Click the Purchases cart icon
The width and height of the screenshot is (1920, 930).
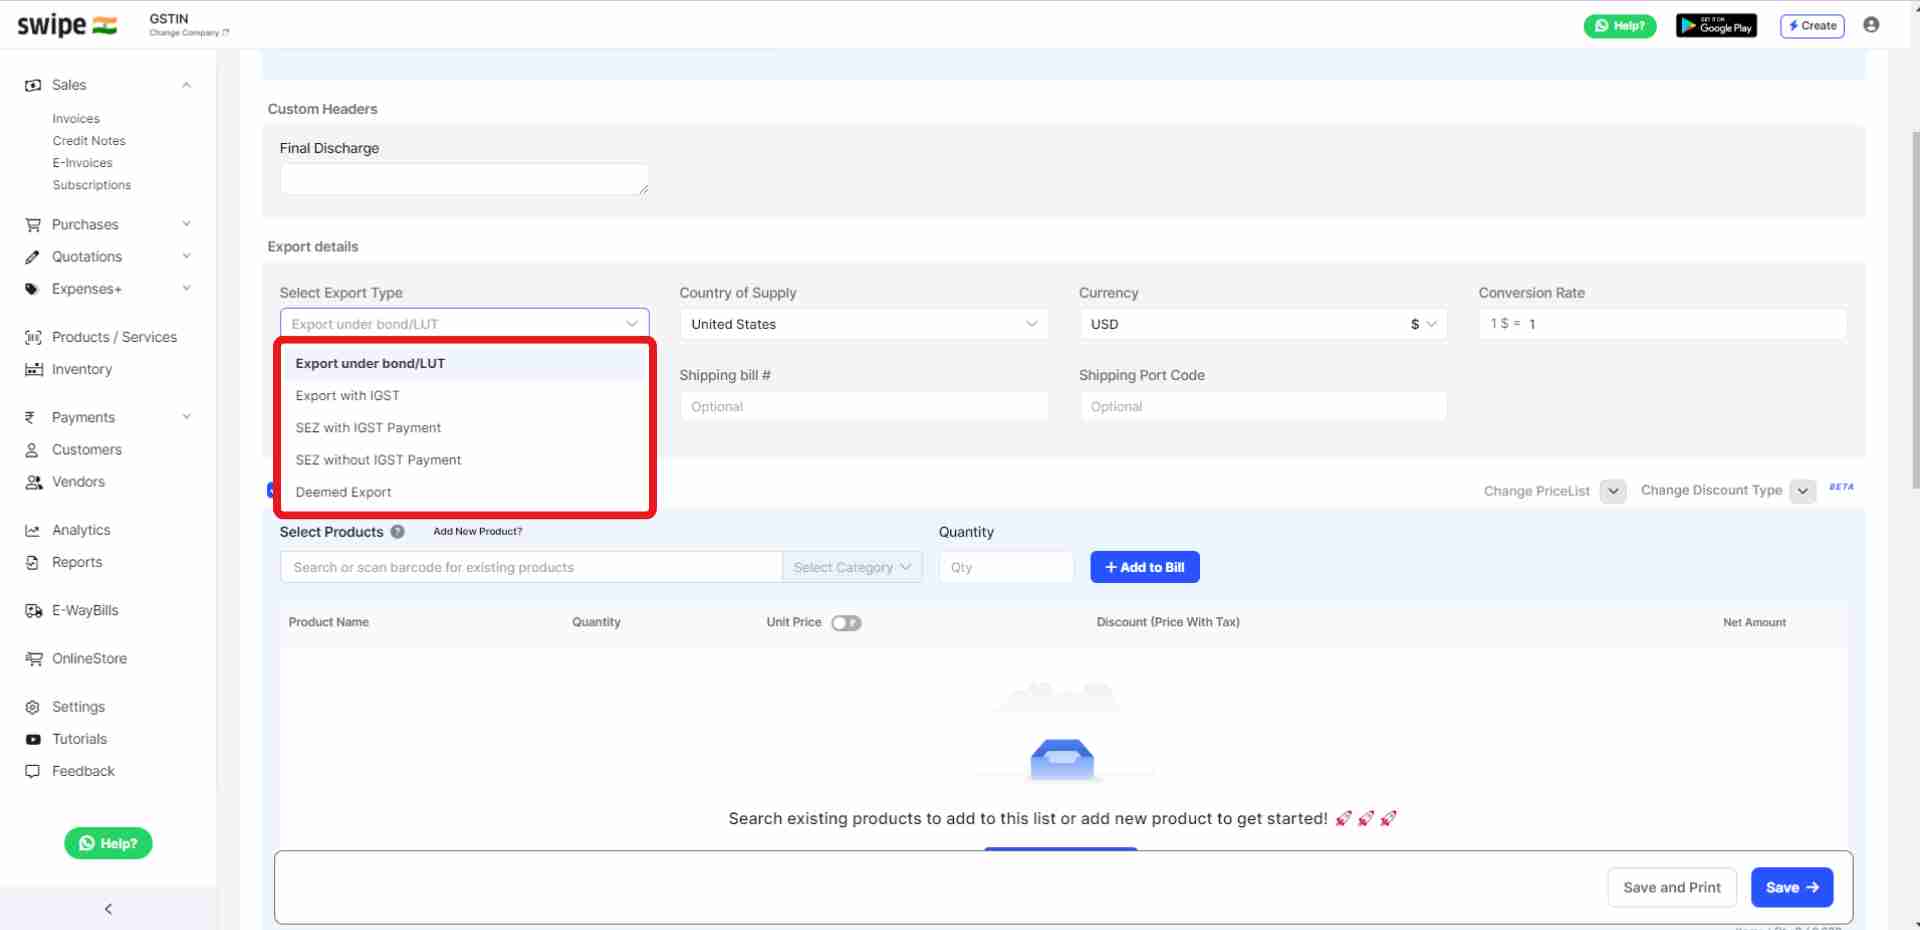click(33, 225)
